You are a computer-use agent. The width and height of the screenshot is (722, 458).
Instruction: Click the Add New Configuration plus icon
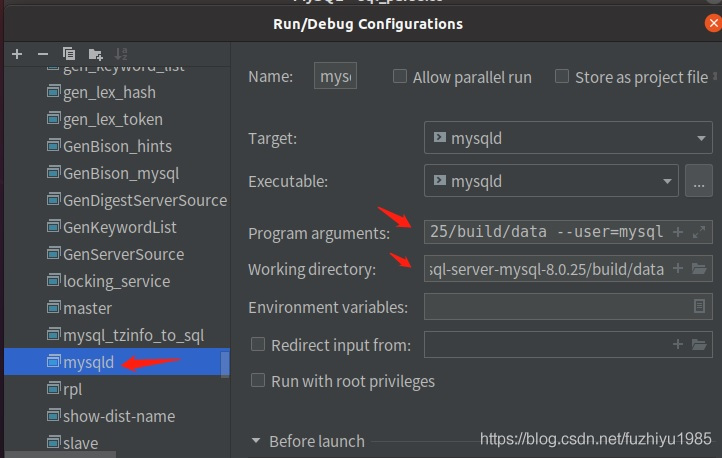point(17,53)
